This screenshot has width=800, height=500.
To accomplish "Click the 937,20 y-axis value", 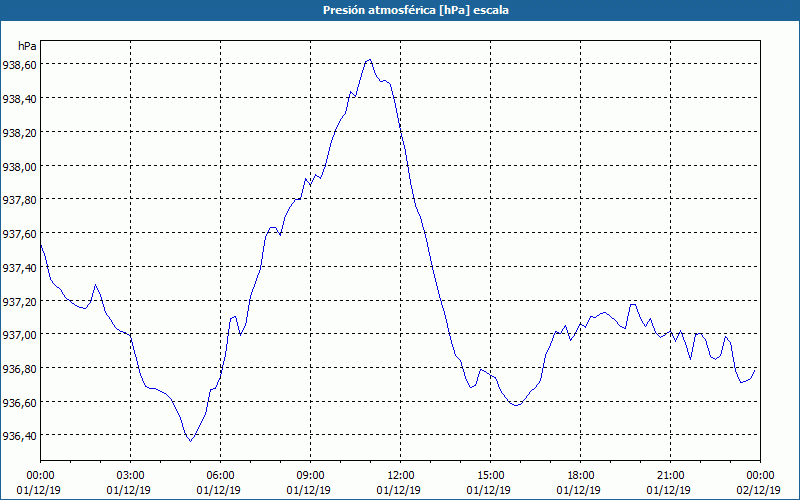I will (19, 302).
